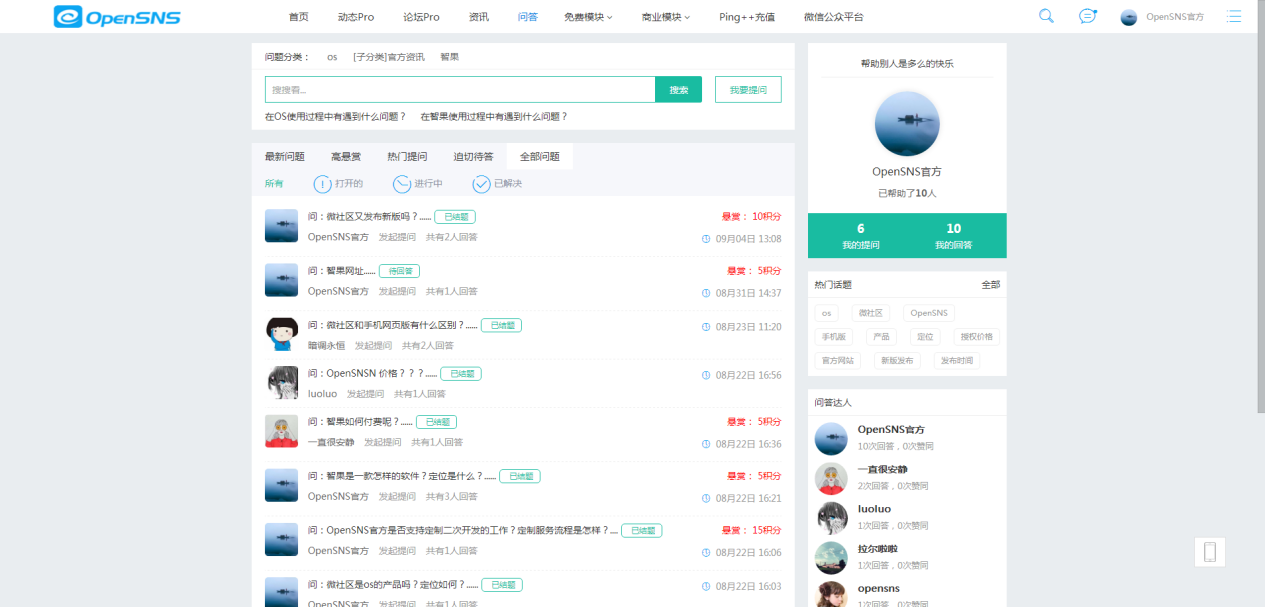
Task: Select the 新版发布 hot topic tag
Action: (898, 361)
